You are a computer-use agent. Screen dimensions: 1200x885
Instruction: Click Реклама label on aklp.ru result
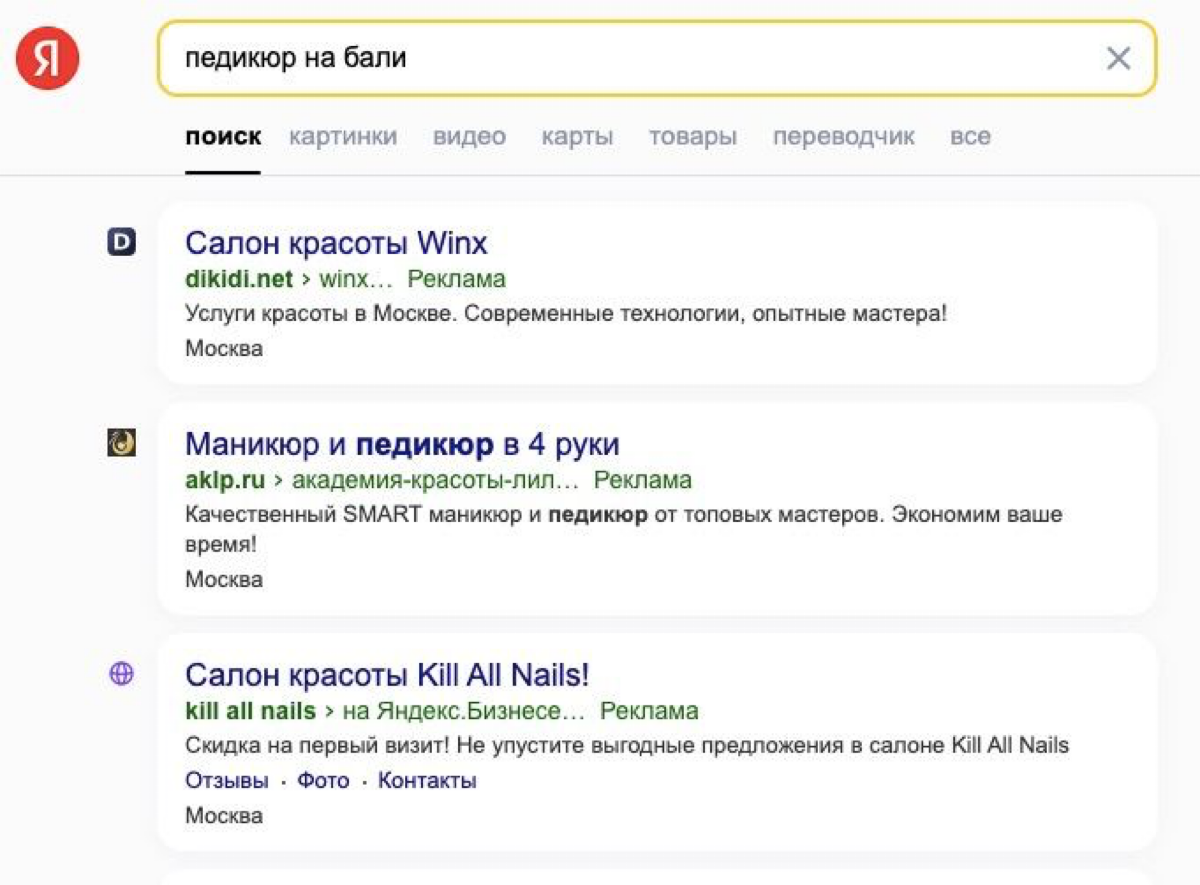click(x=643, y=480)
